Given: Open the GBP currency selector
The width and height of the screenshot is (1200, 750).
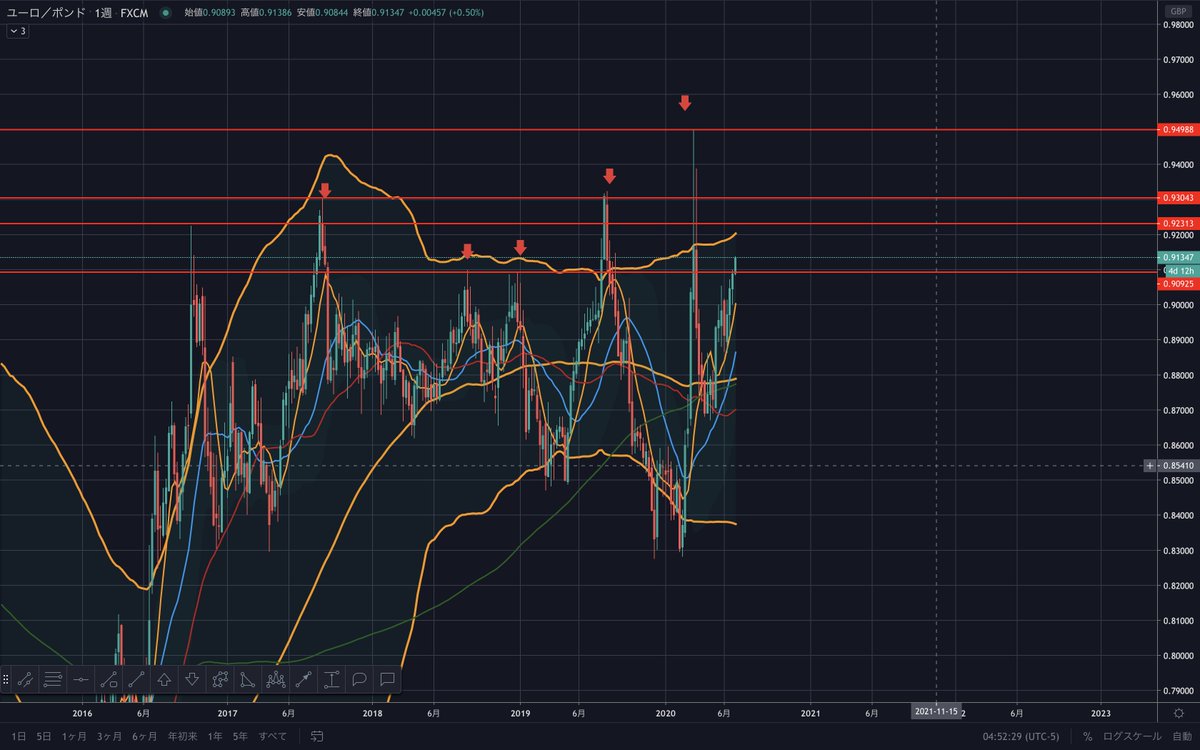Looking at the screenshot, I should 1177,11.
